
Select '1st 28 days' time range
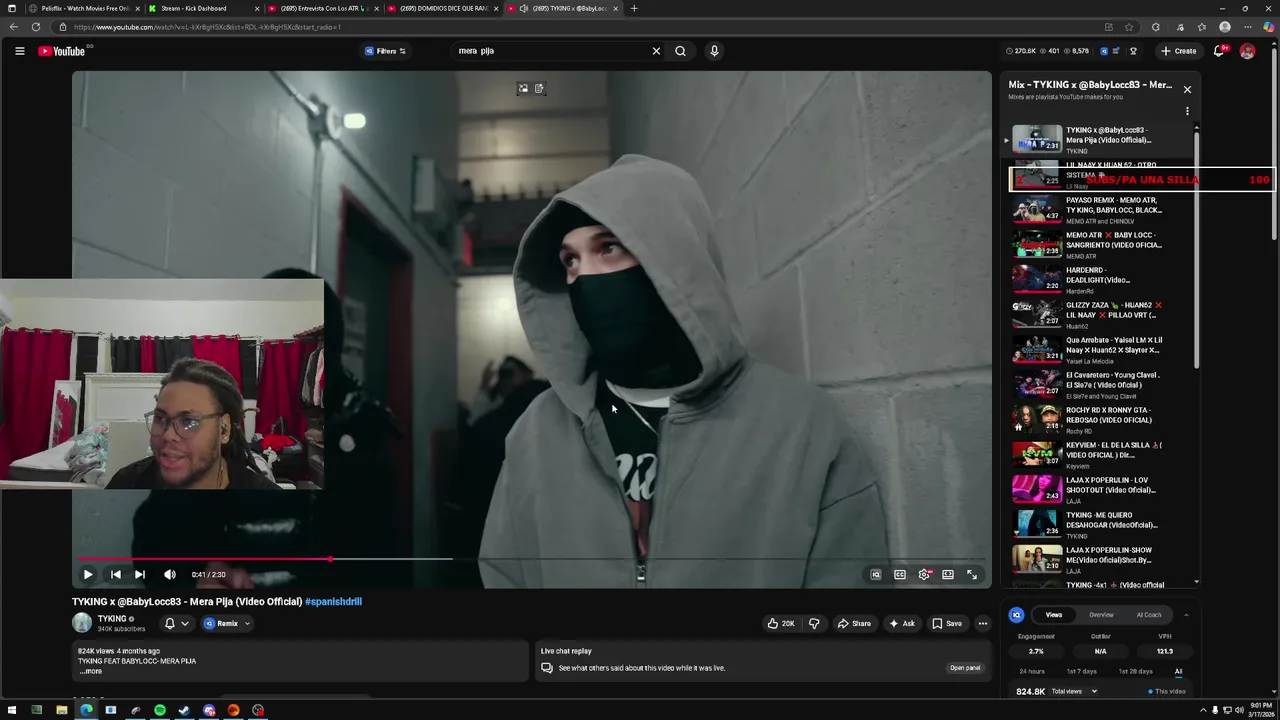[x=1135, y=671]
